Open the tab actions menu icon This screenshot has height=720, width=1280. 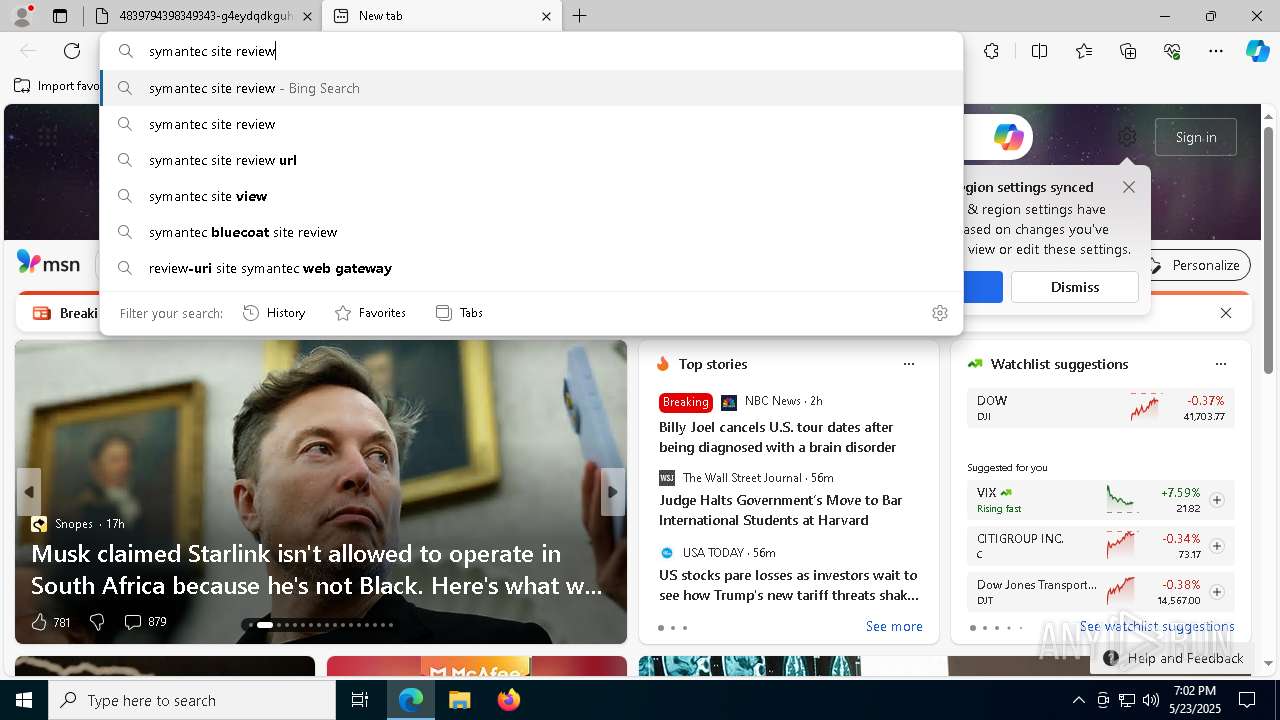60,16
